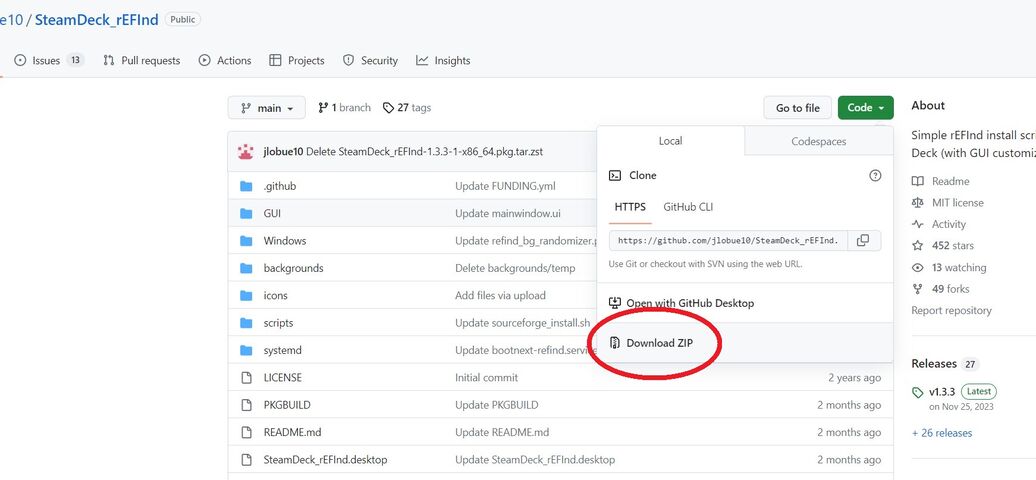Open the Windows folder

[285, 241]
